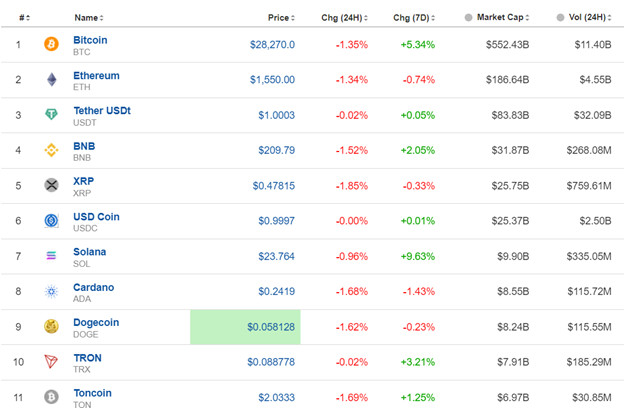
Task: Select Ethereum market cap $186.64B
Action: [507, 80]
